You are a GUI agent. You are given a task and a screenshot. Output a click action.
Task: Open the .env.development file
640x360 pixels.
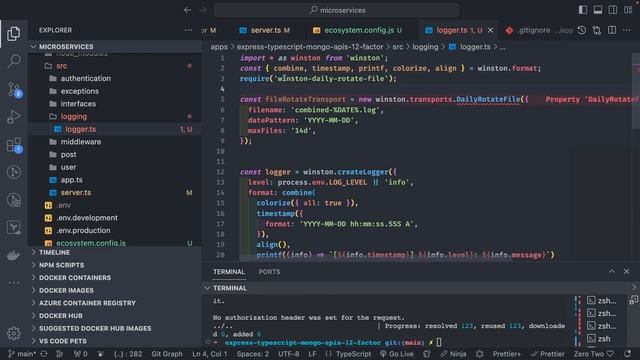115,218
